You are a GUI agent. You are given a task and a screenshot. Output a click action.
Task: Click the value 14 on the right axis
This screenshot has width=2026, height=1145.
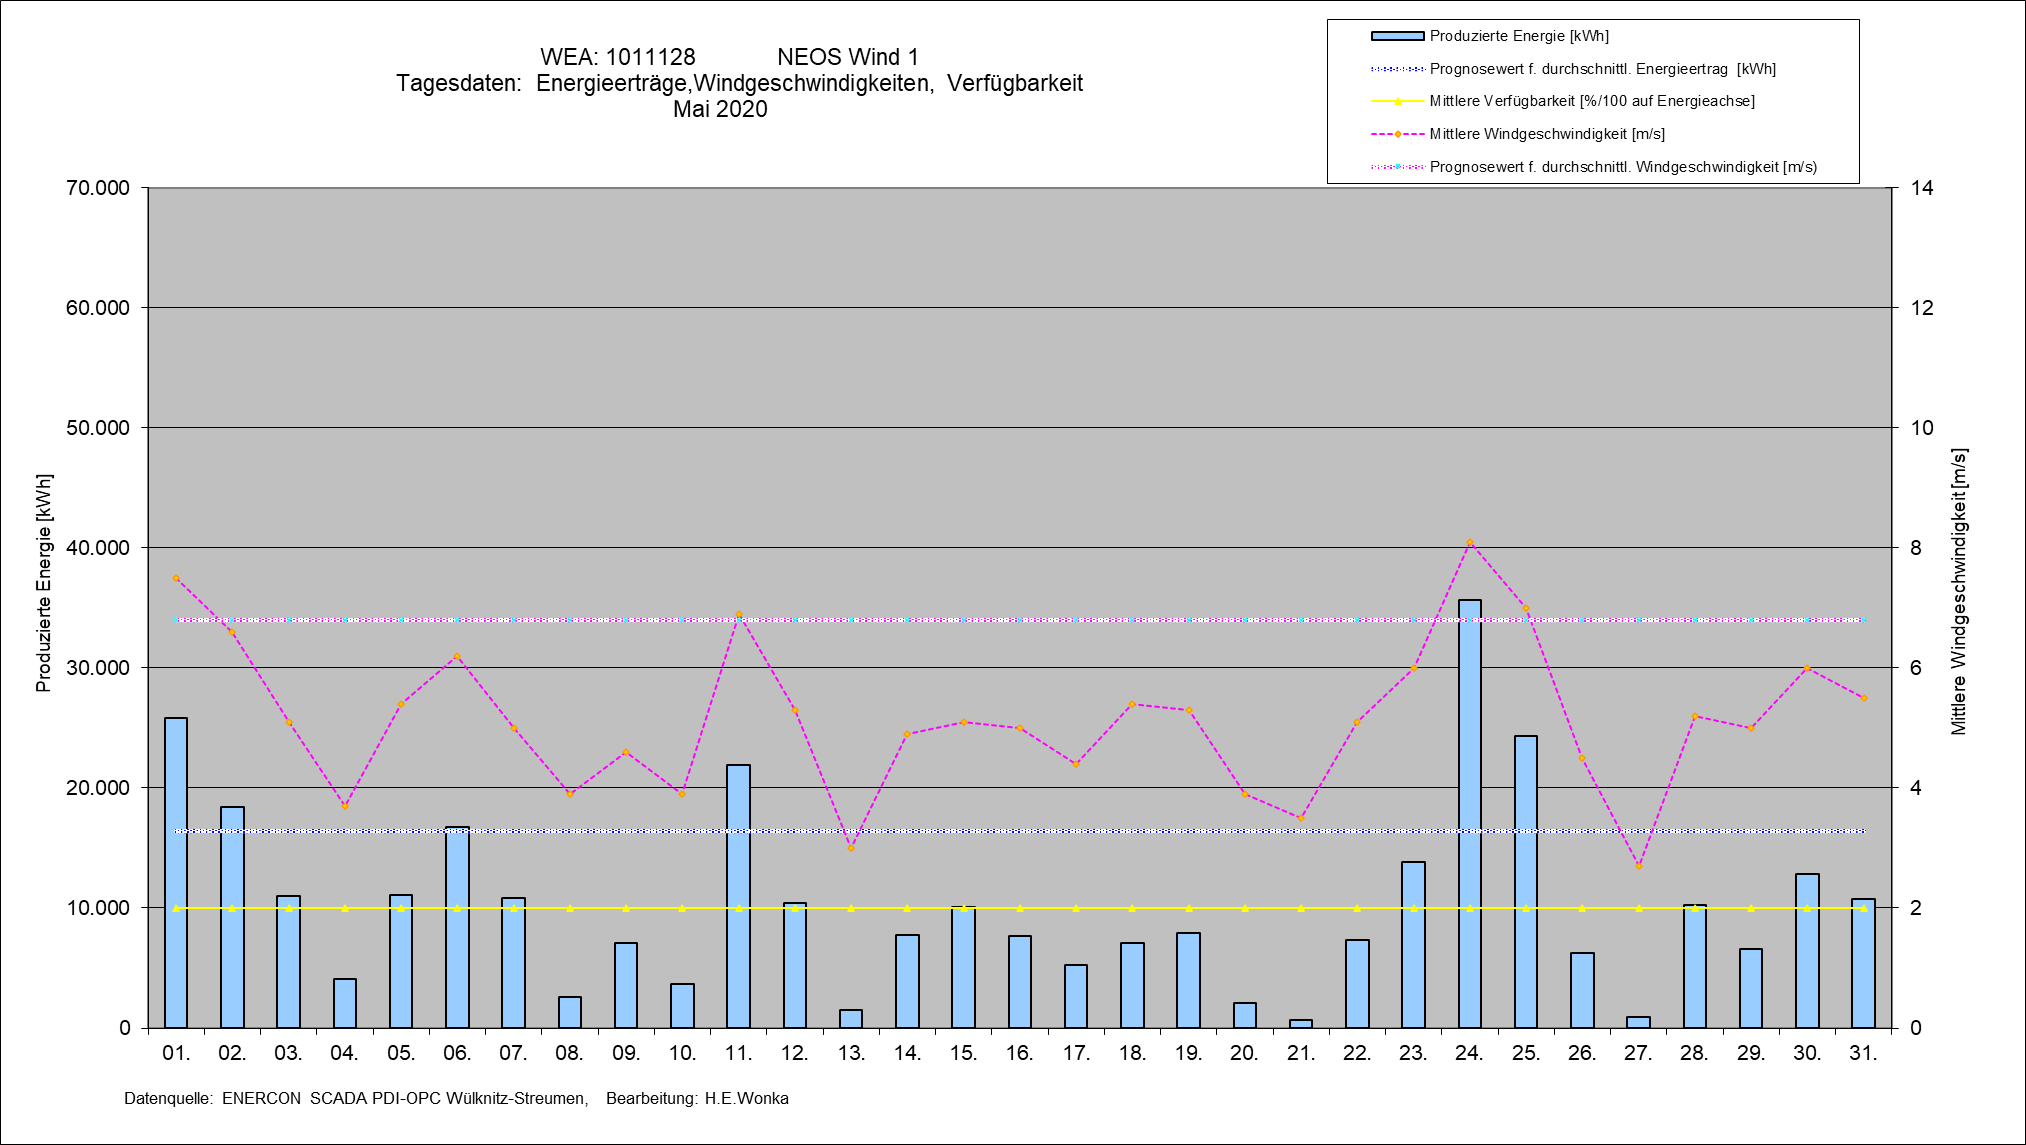tap(1921, 188)
